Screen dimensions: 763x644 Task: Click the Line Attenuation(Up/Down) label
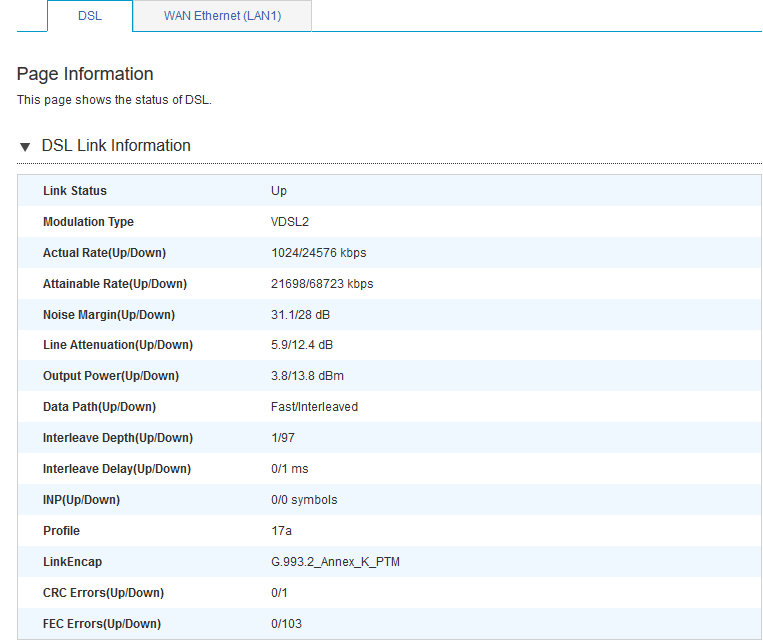pos(118,345)
